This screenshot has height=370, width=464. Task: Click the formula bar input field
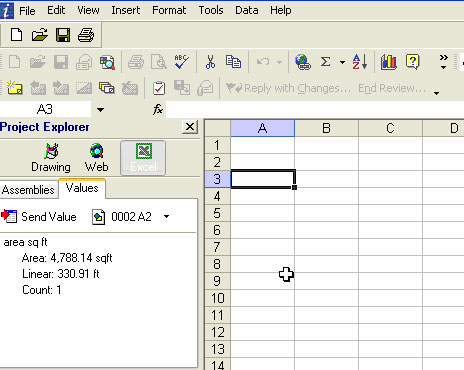315,109
